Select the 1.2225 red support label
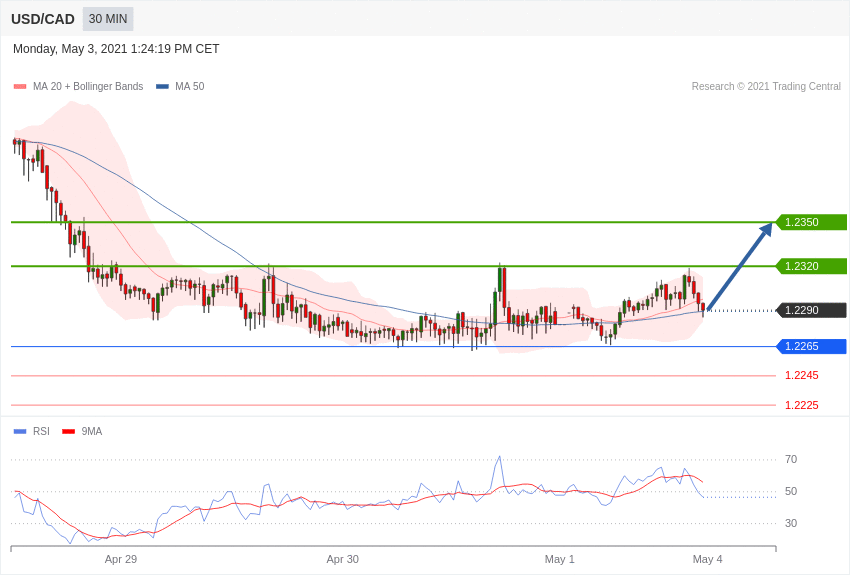 [x=801, y=405]
